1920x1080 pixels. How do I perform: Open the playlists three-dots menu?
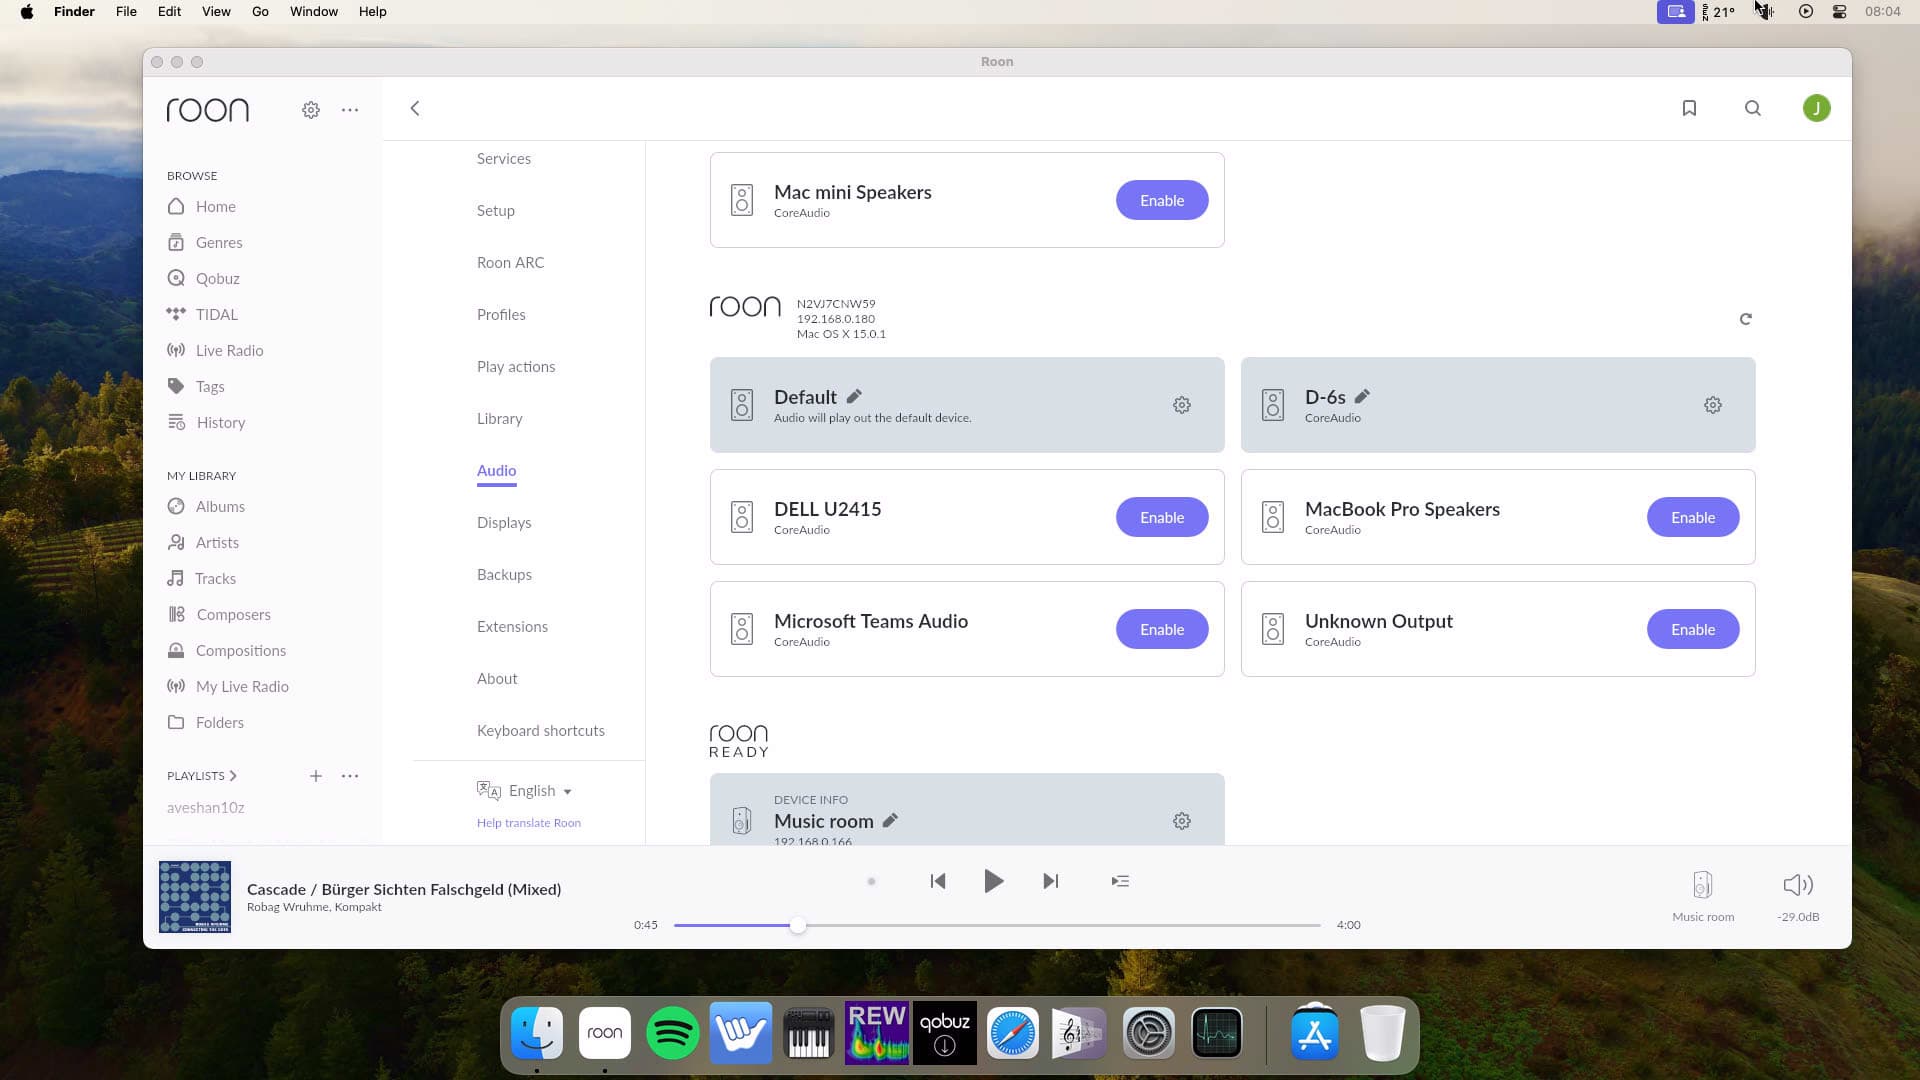coord(350,776)
